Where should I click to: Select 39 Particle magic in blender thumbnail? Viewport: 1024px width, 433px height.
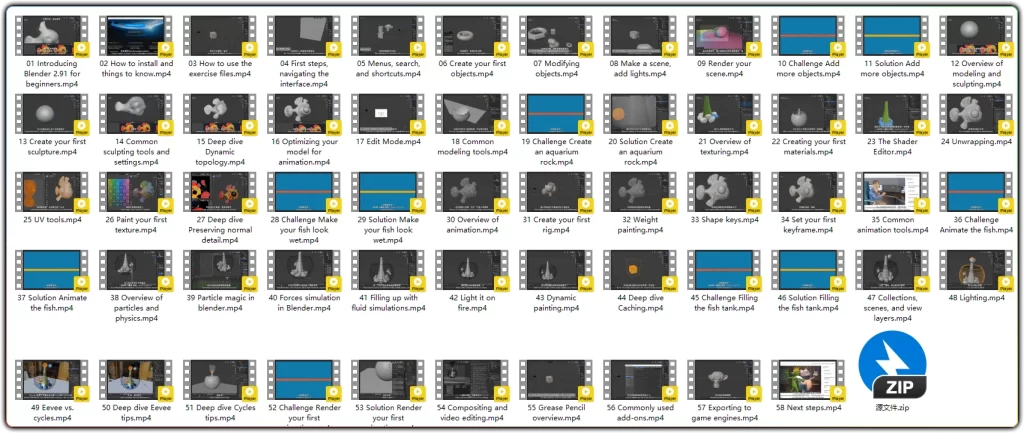click(x=220, y=270)
